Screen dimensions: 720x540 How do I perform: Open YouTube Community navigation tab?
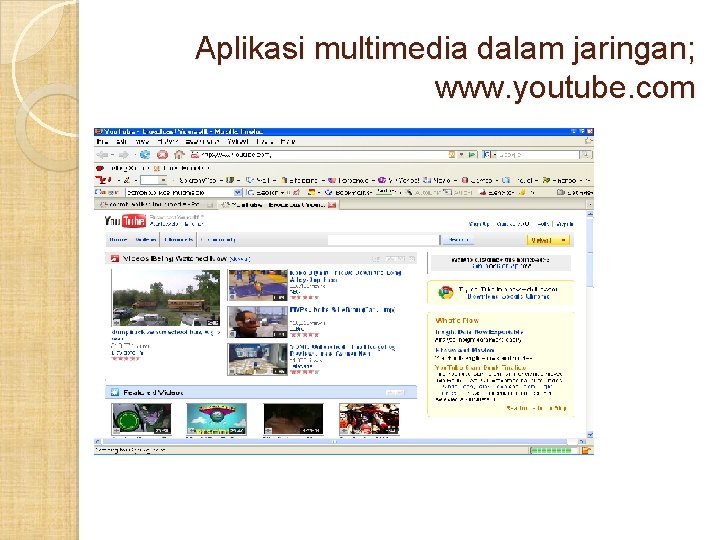pos(219,240)
